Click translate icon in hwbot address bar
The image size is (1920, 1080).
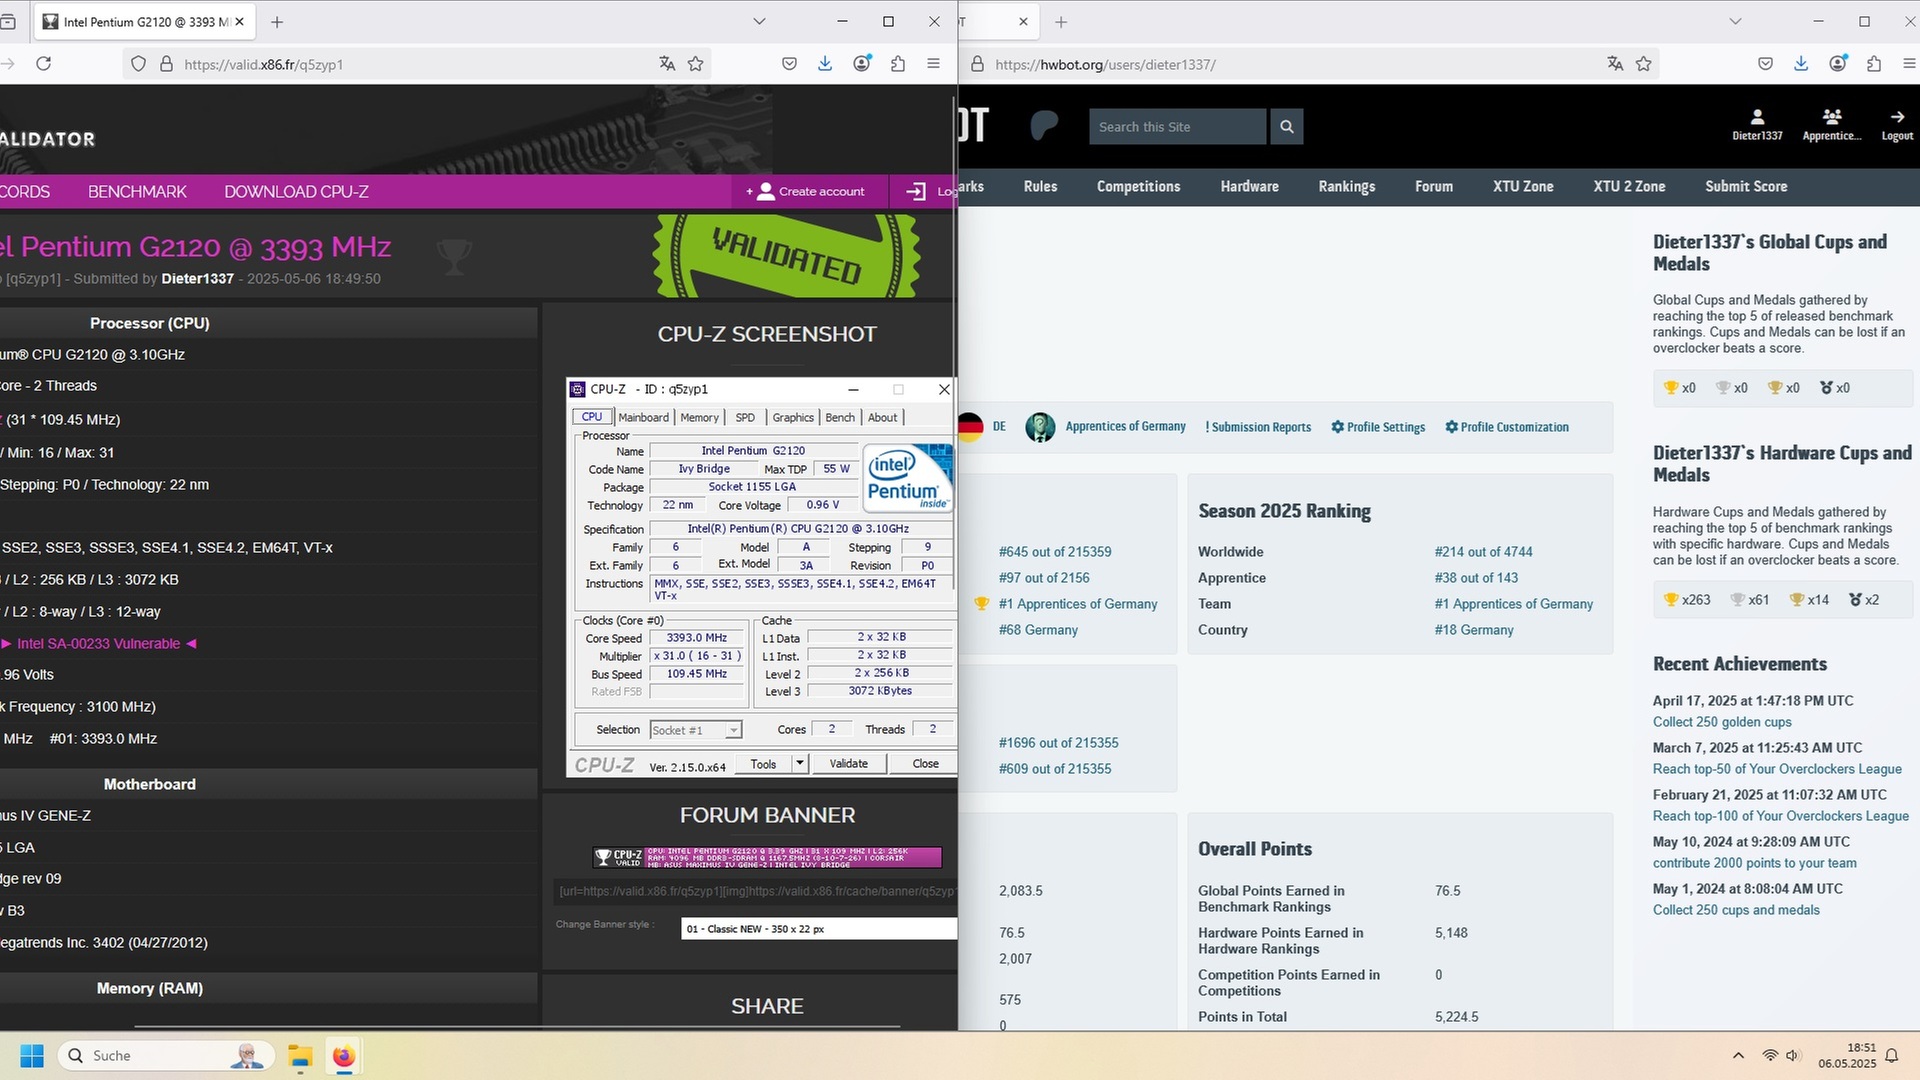[1615, 64]
